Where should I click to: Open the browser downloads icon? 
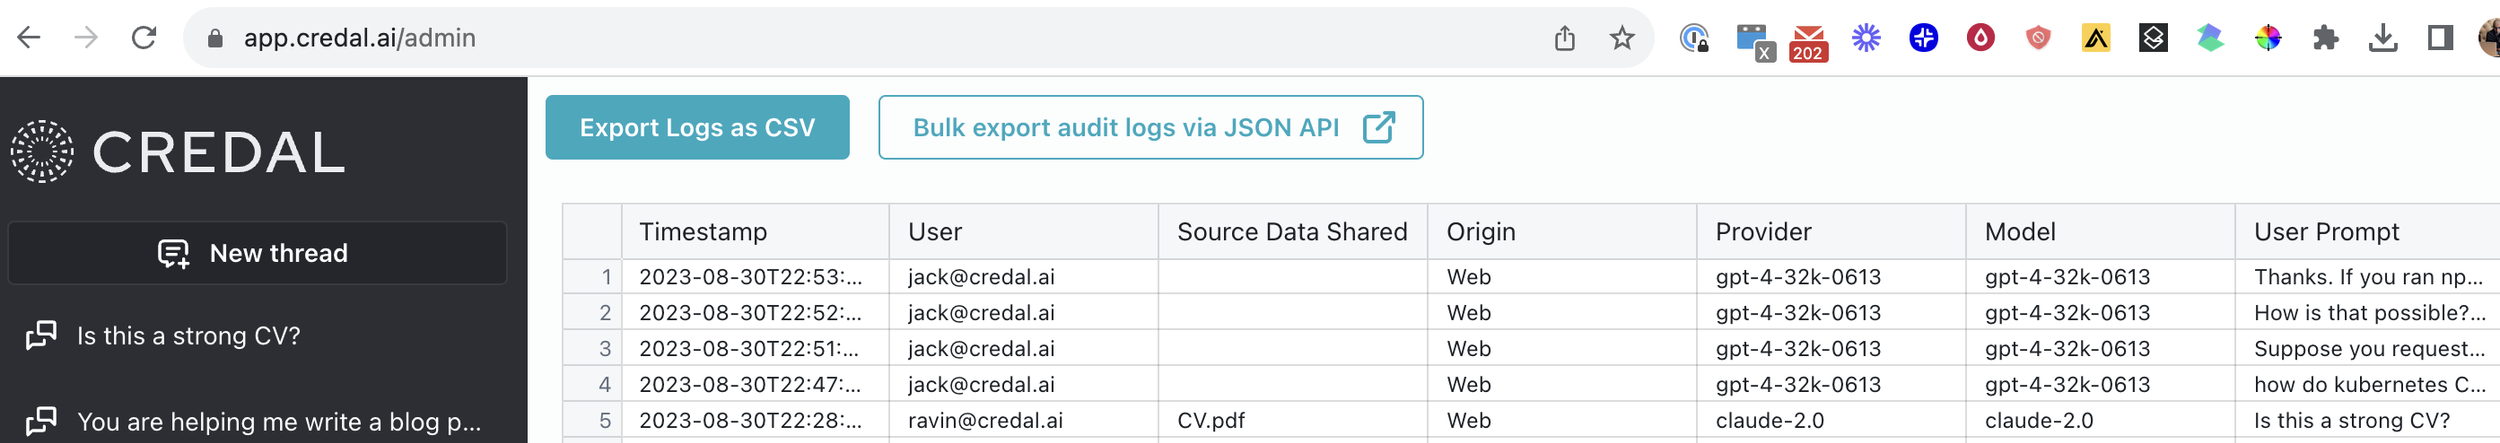point(2383,38)
